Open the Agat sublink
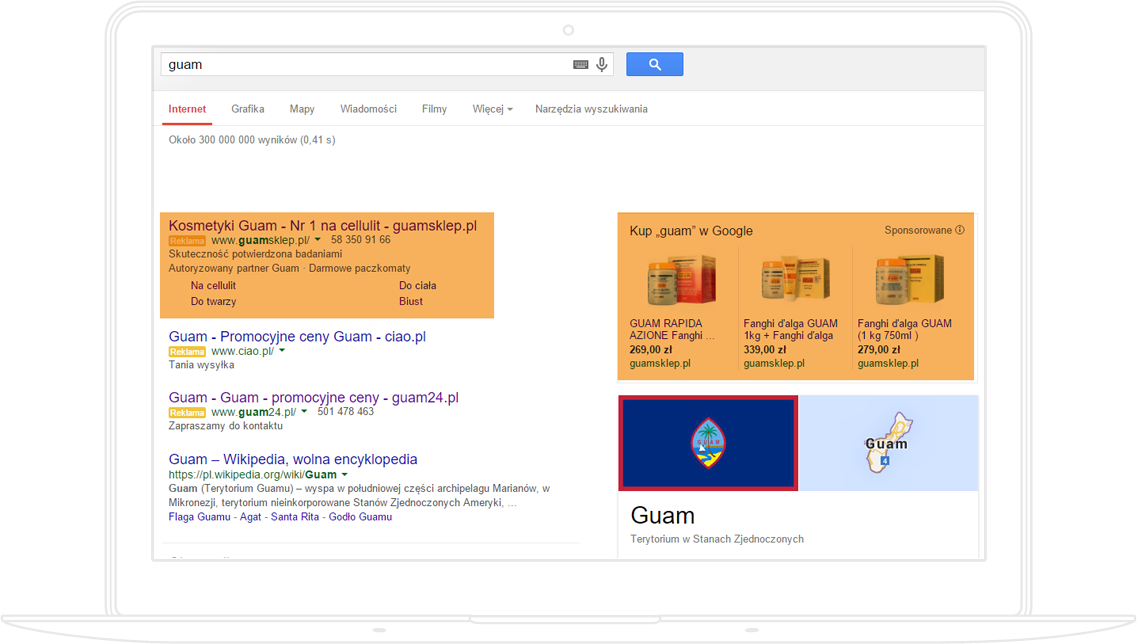 [250, 517]
